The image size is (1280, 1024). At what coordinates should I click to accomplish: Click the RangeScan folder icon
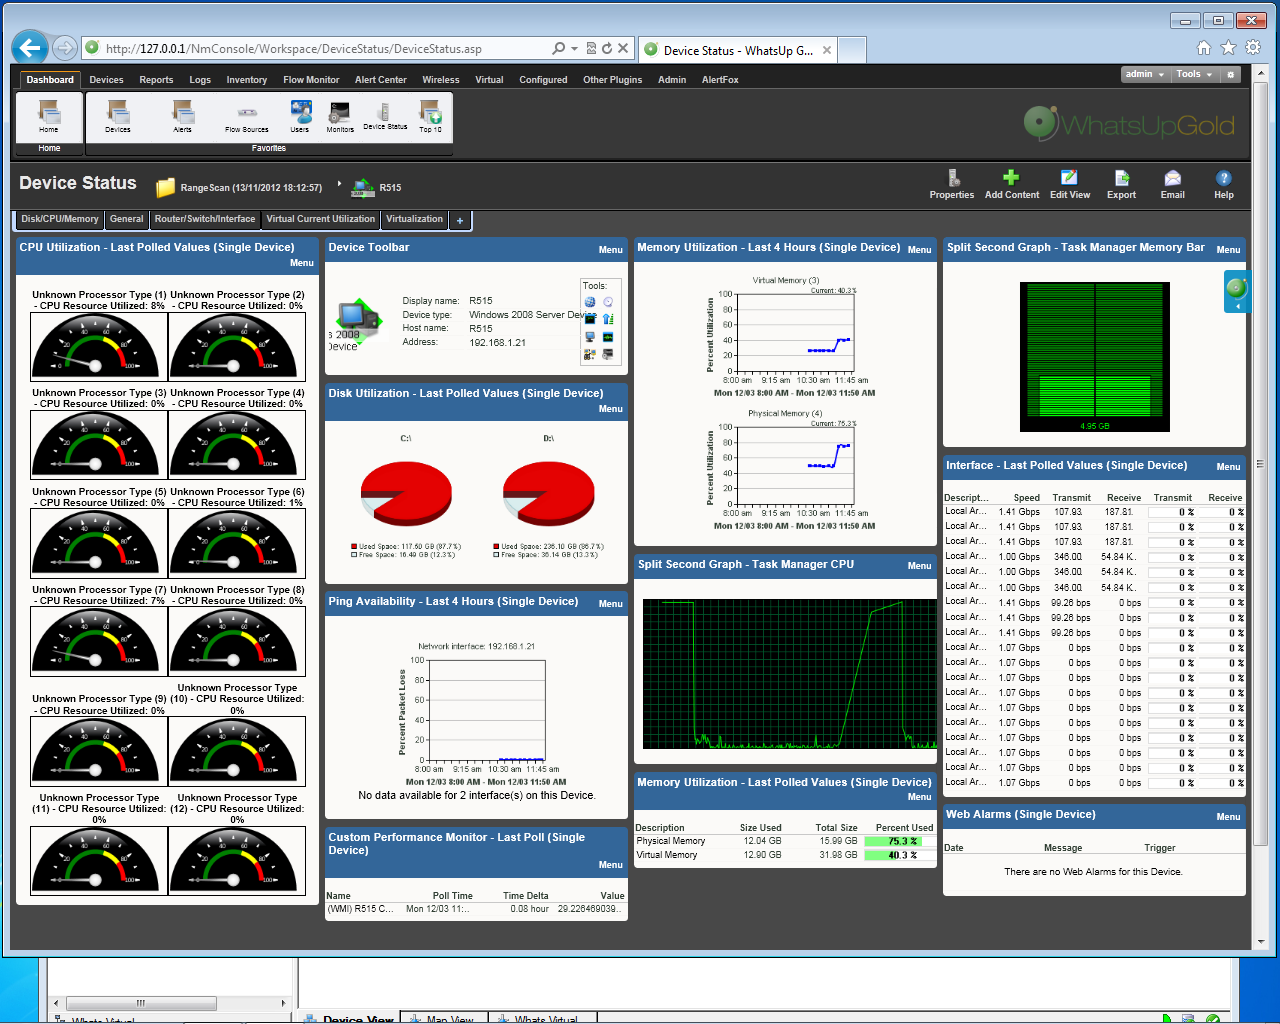(166, 187)
